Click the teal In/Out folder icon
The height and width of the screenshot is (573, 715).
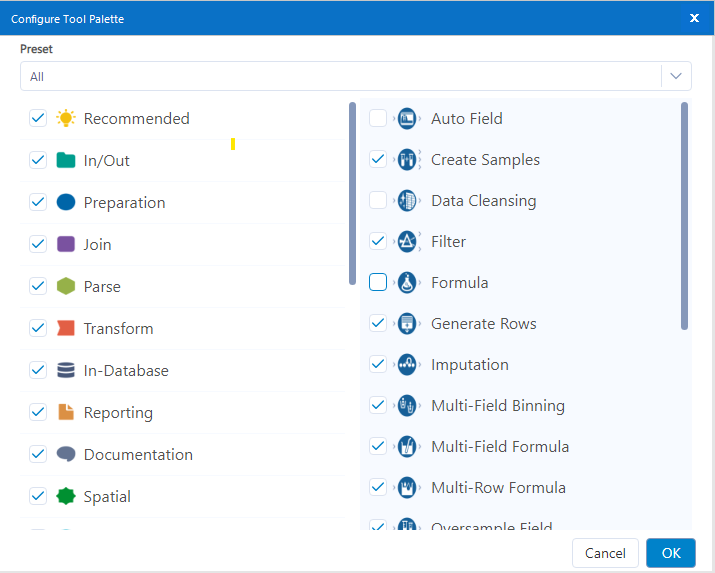point(66,160)
